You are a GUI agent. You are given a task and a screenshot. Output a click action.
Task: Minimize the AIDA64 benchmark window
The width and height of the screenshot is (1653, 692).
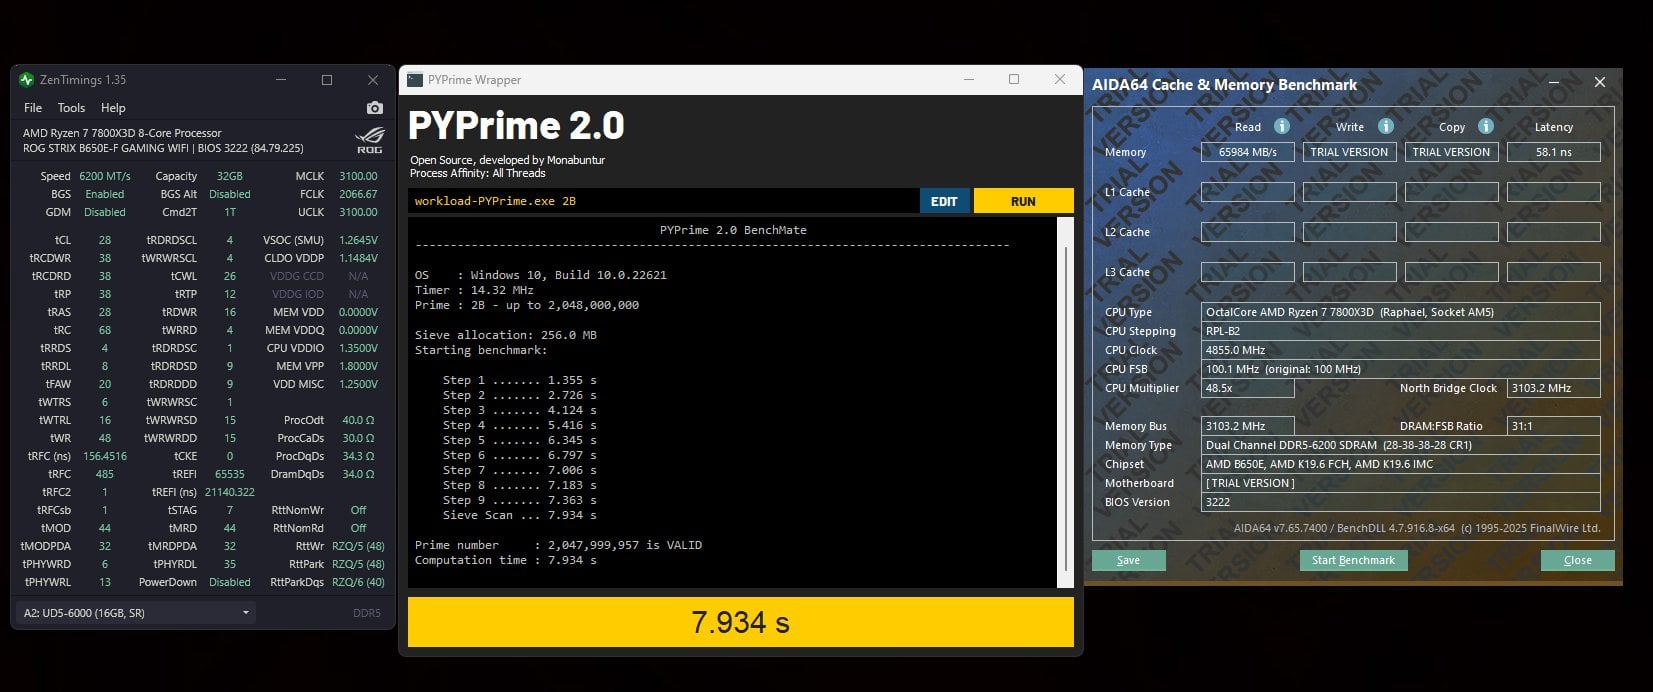tap(1554, 83)
